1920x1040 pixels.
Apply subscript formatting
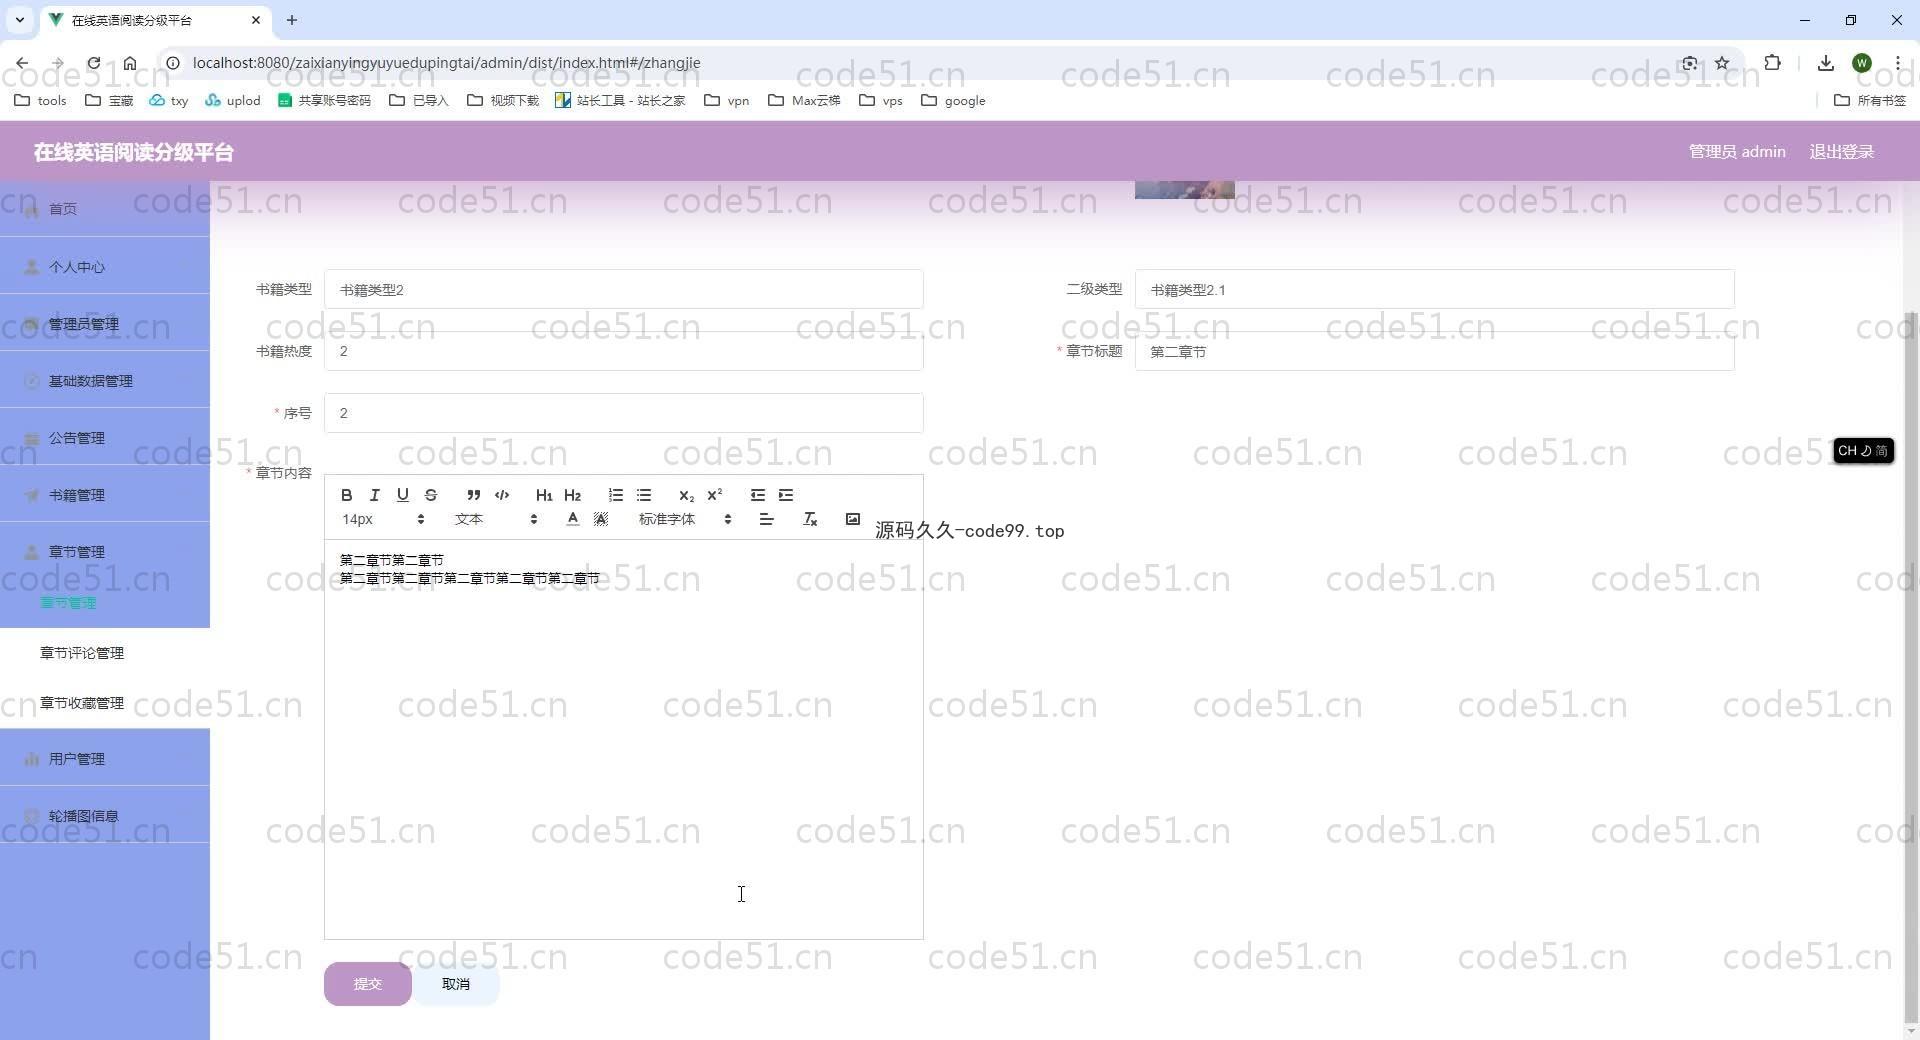686,495
